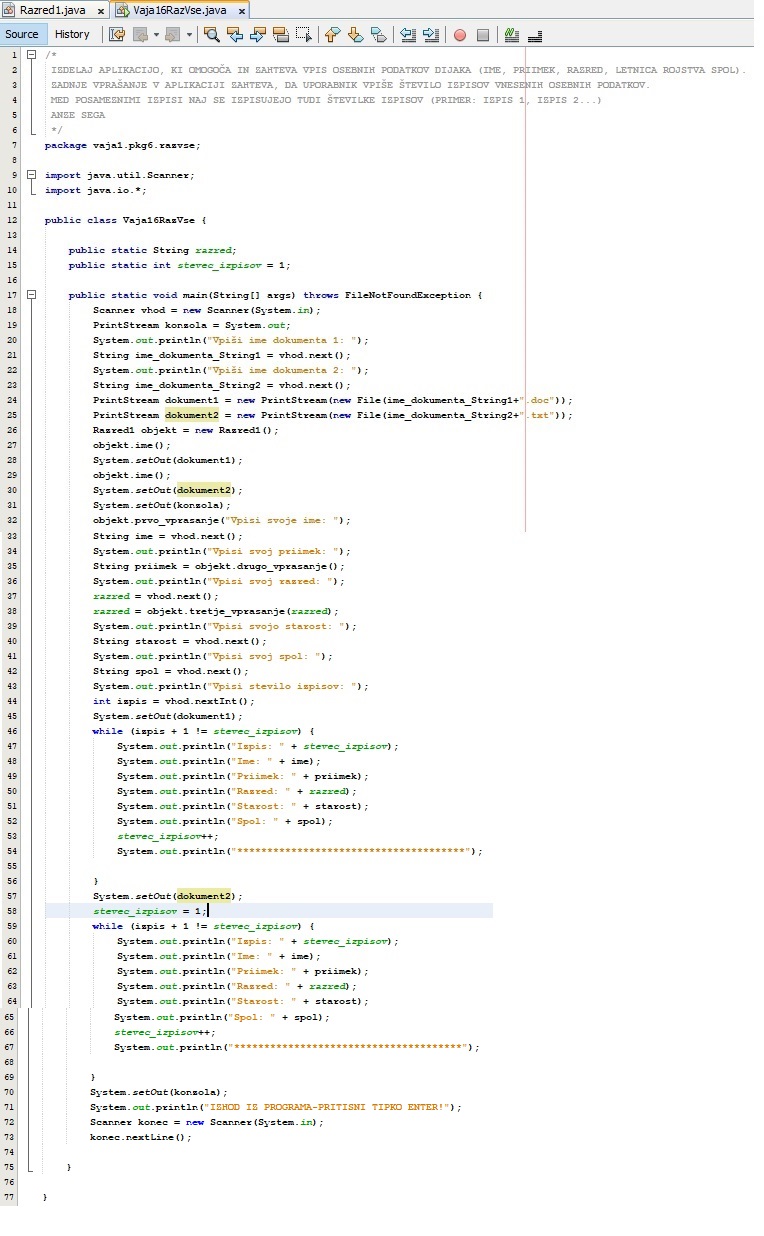Click the Last Edit toolbar icon
Screen dimensions: 764x1236
click(x=117, y=34)
